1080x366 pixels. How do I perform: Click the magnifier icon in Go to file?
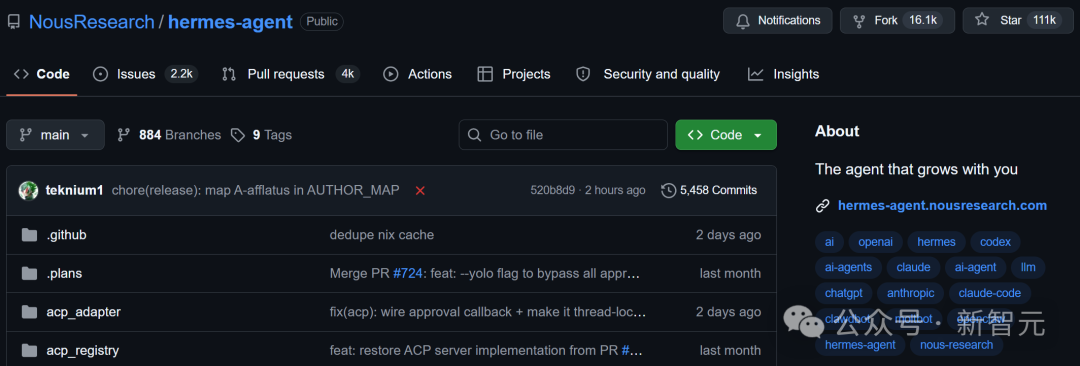pos(474,135)
